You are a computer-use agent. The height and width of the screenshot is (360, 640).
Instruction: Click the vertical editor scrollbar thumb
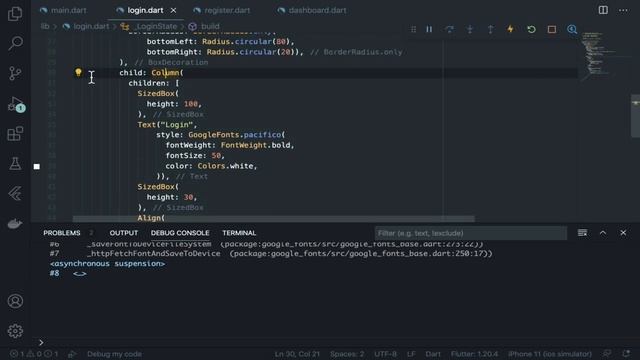(x=636, y=116)
